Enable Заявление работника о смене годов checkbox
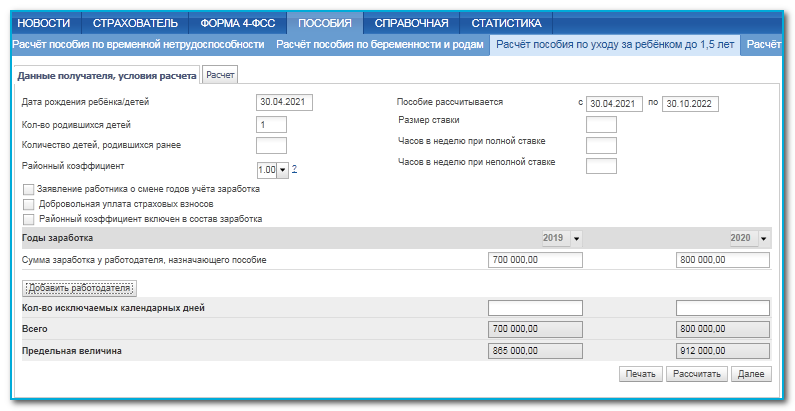This screenshot has height=411, width=795. (28, 189)
